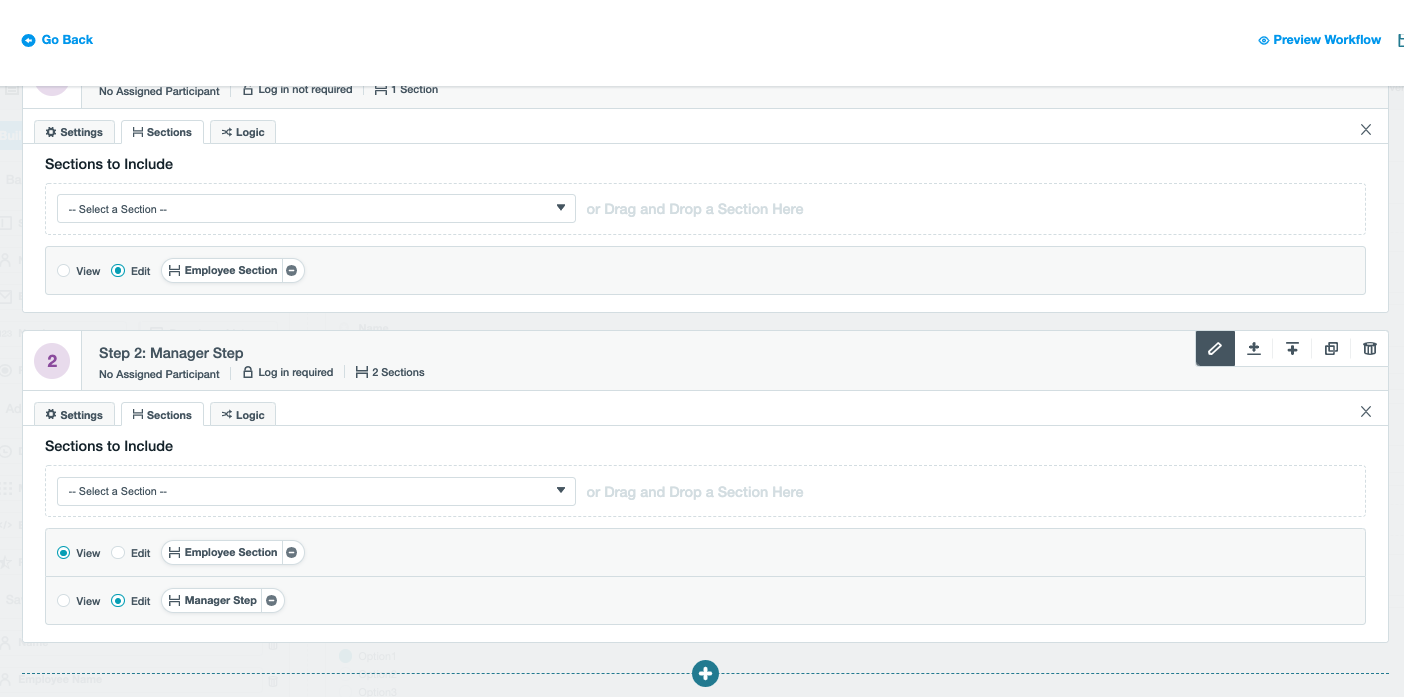This screenshot has width=1404, height=697.
Task: Click add-step-above icon with plus over line
Action: 1254,349
